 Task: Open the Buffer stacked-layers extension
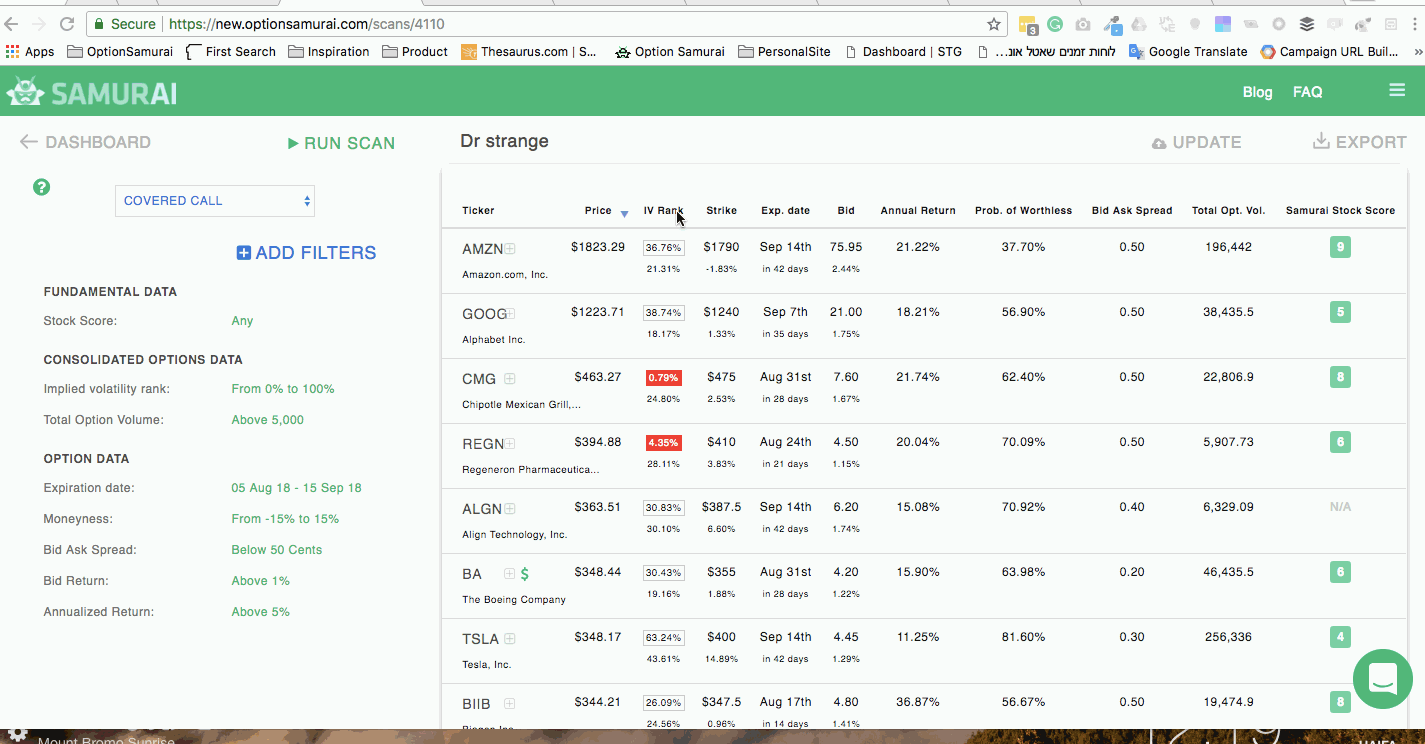pos(1307,24)
